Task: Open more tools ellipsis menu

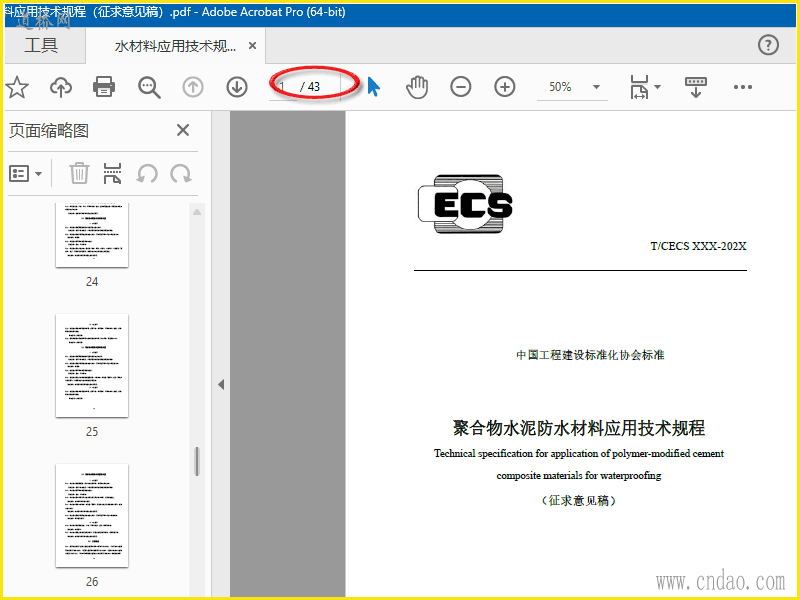Action: click(743, 87)
